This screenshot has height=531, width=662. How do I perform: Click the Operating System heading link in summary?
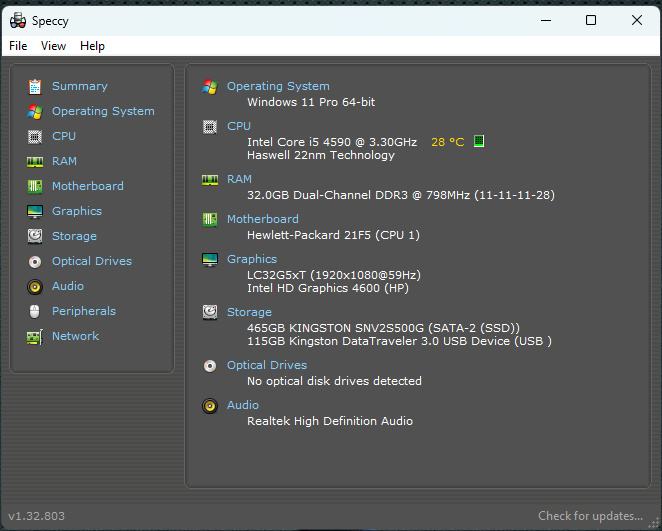[x=278, y=86]
